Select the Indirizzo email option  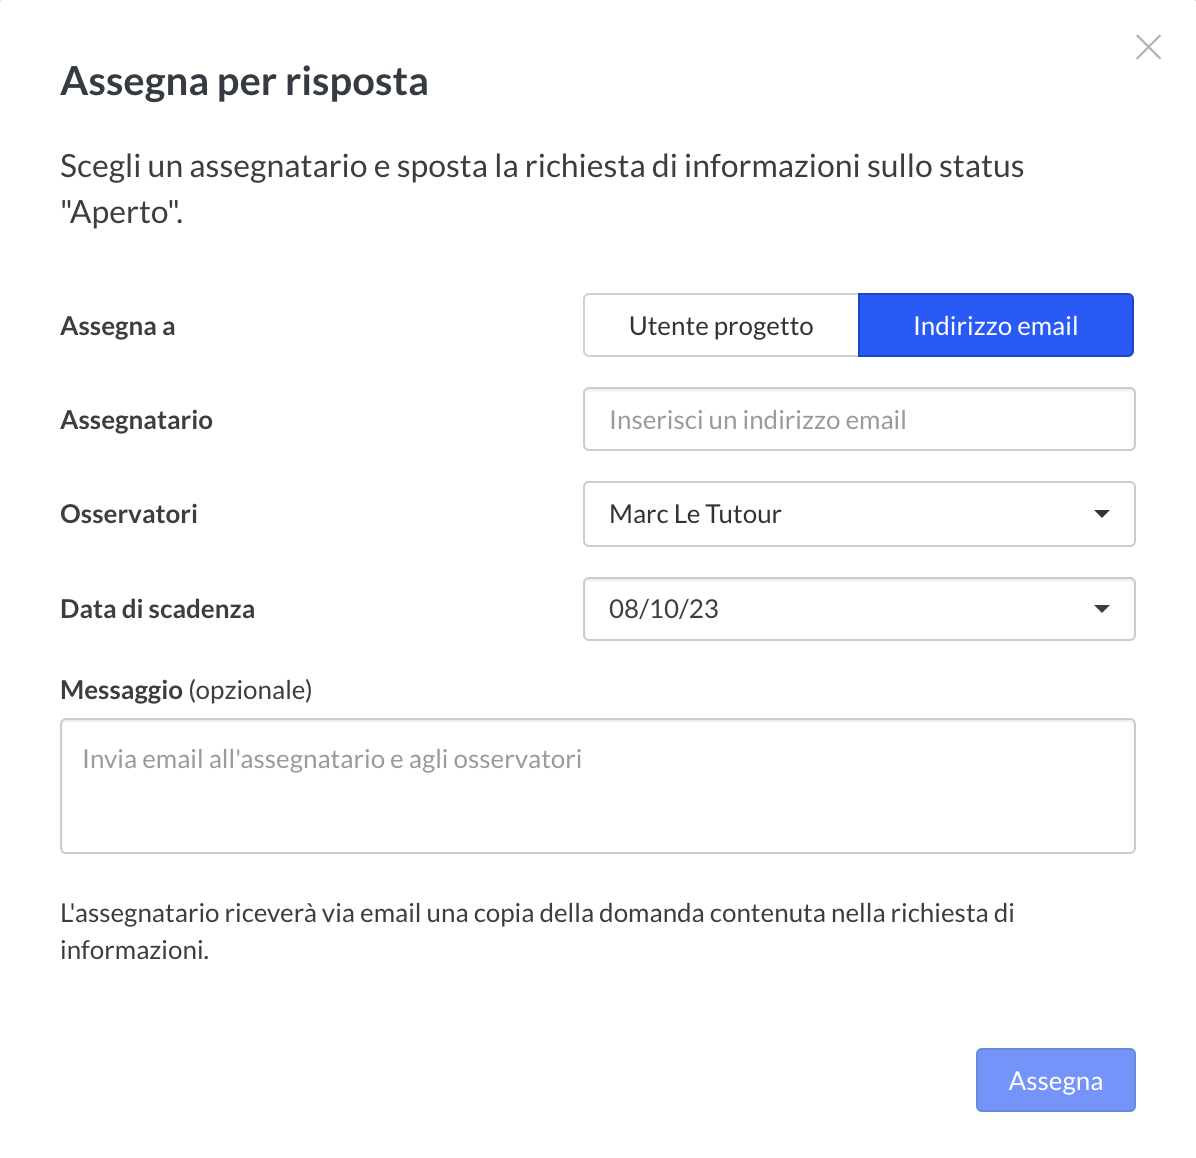coord(995,326)
